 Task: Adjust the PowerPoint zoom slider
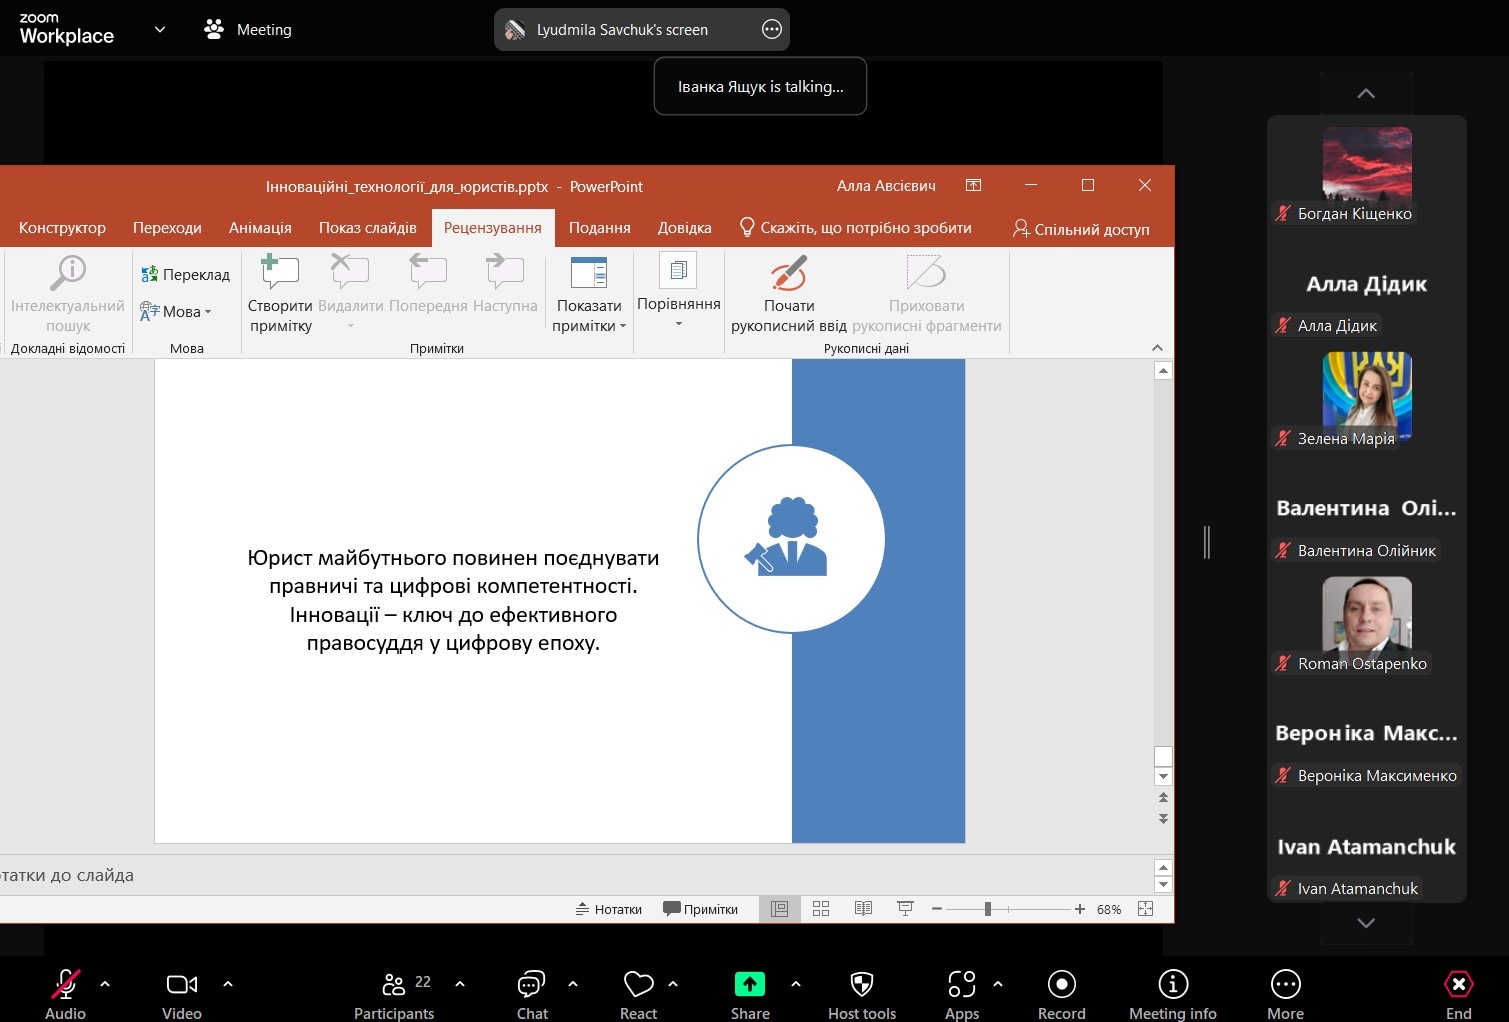pos(987,909)
